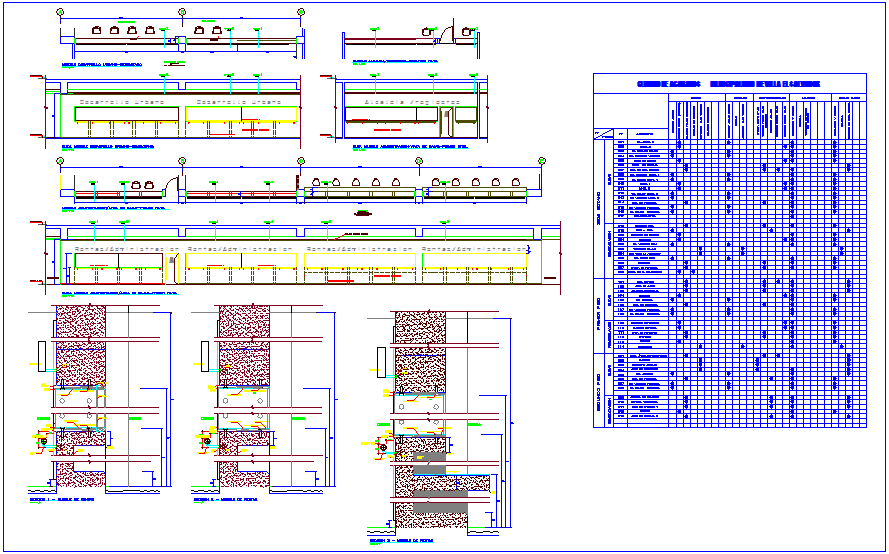This screenshot has height=554, width=889.
Task: Click the top-left column grid bubble
Action: click(x=60, y=12)
